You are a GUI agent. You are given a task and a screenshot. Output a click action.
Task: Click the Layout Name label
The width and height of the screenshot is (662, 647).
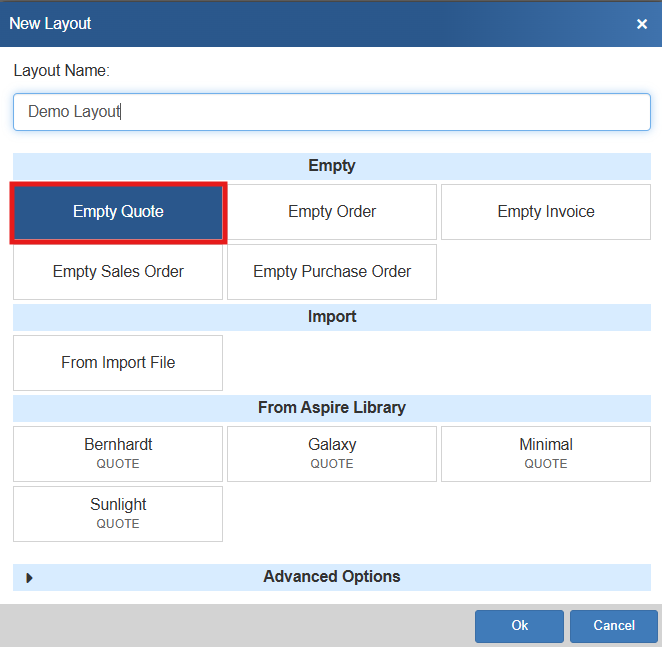point(61,71)
